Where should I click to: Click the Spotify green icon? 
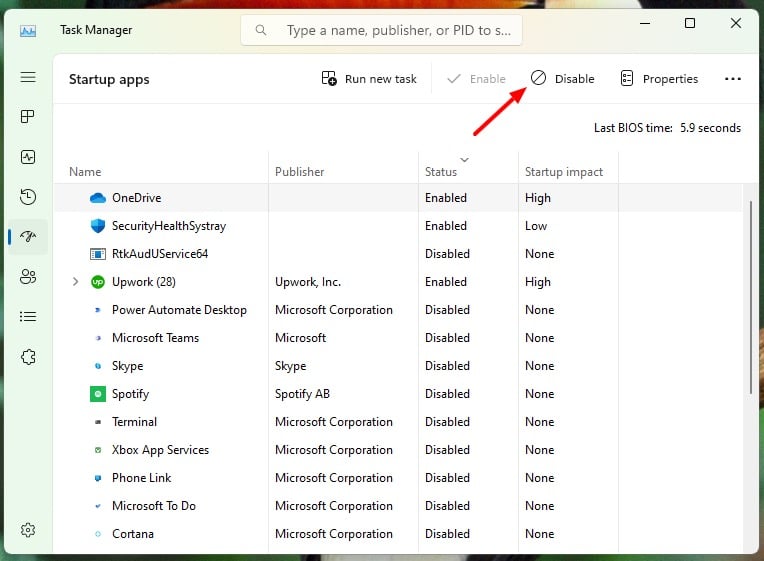(x=98, y=394)
